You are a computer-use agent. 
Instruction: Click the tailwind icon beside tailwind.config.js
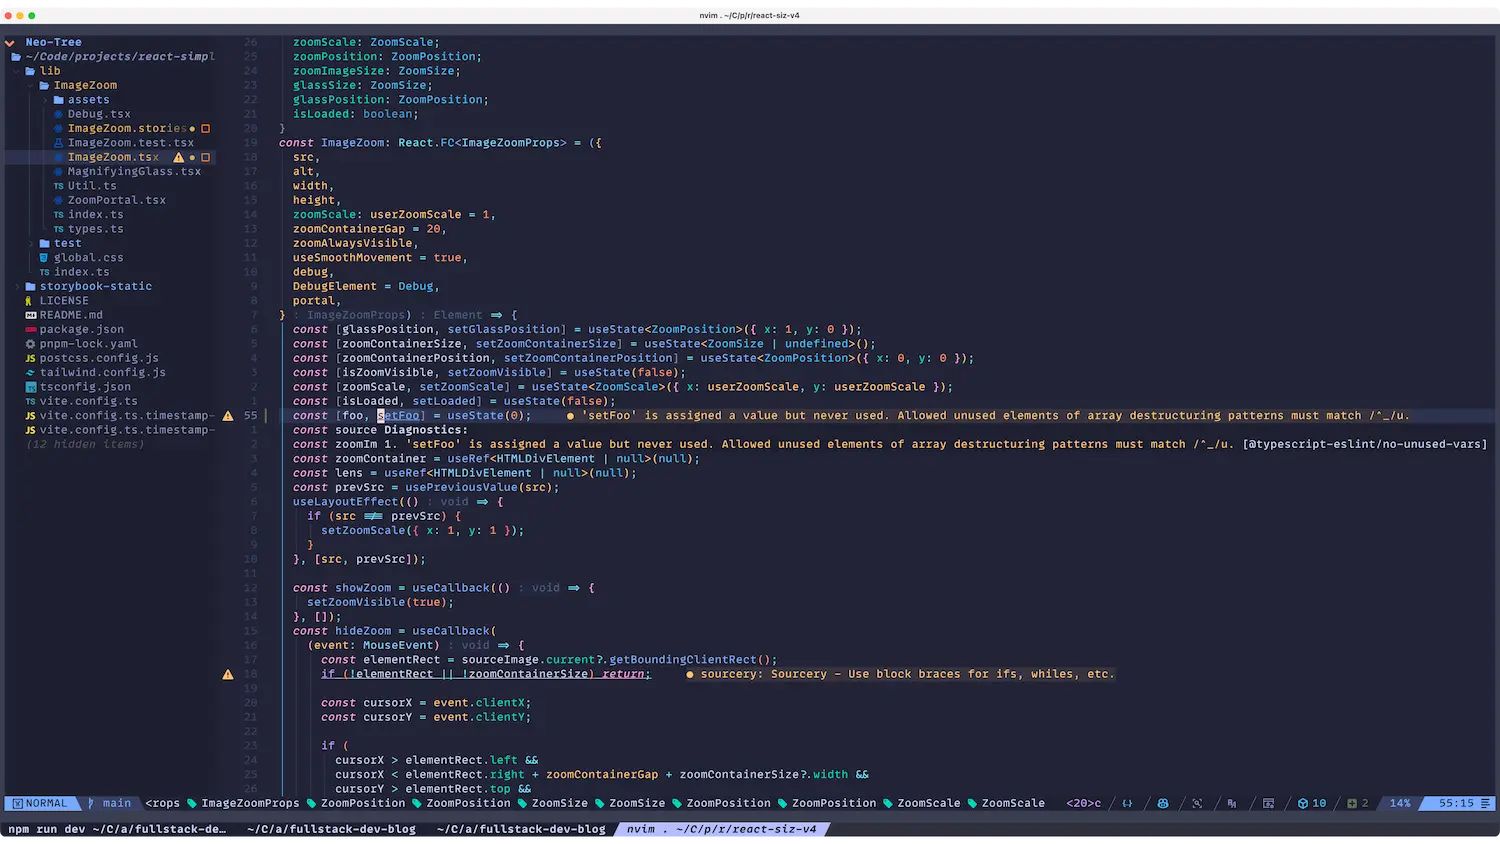pos(30,373)
